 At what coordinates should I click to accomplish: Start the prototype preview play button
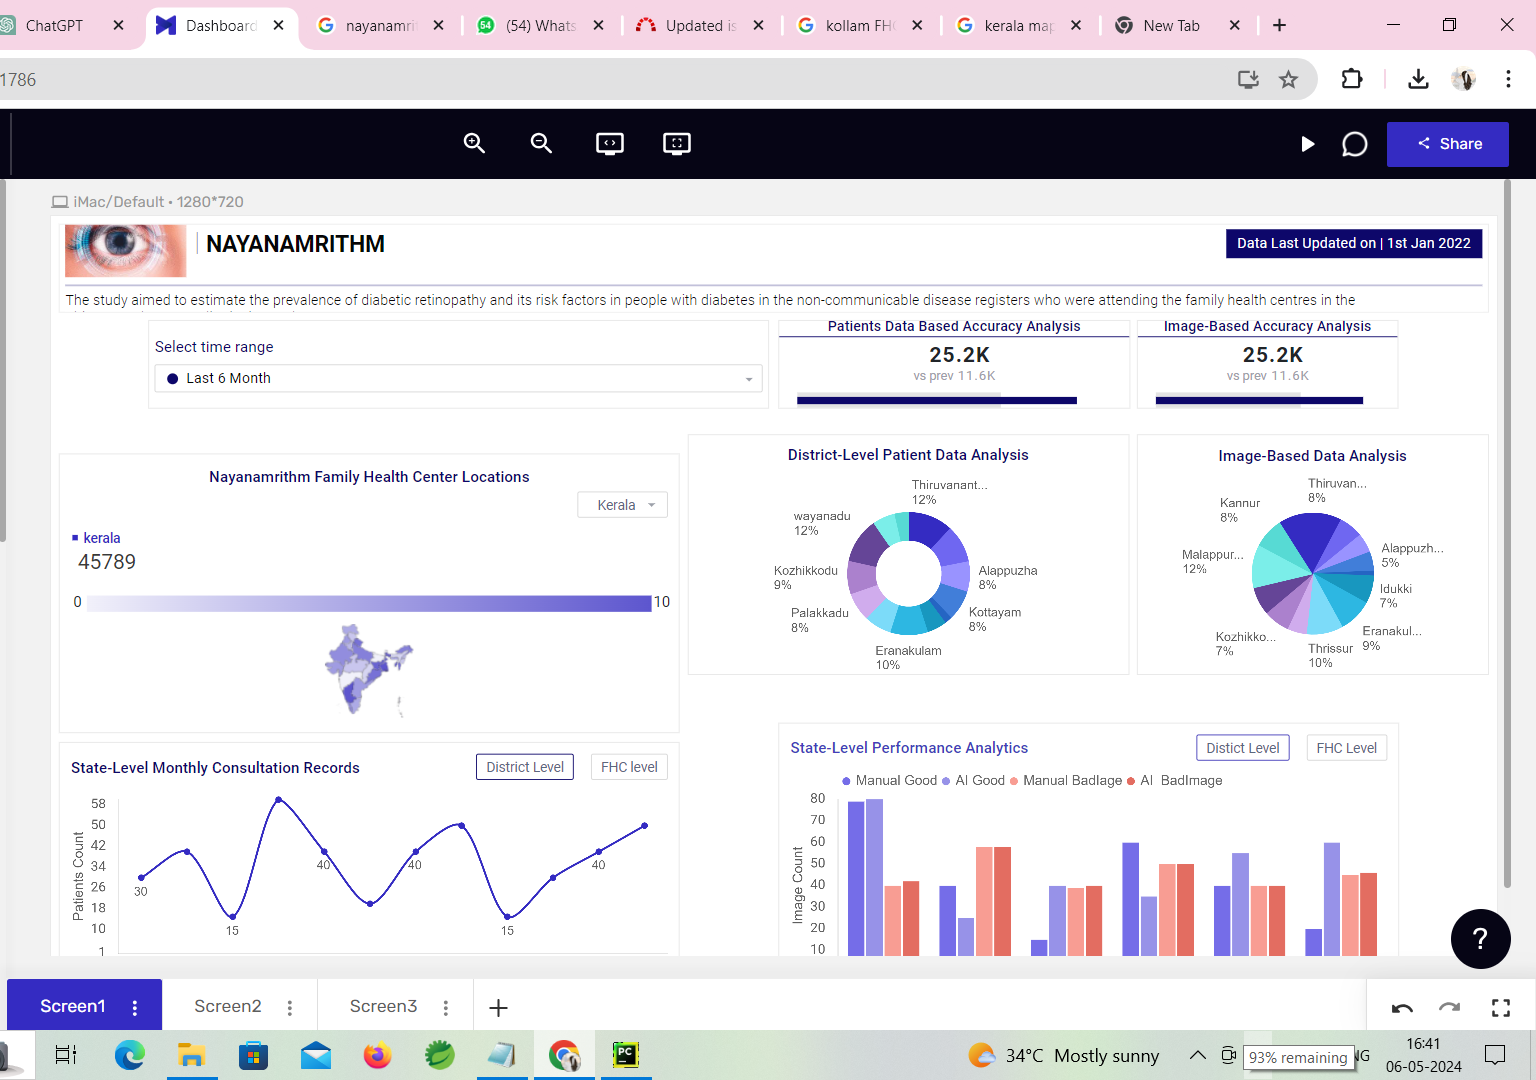pyautogui.click(x=1307, y=144)
